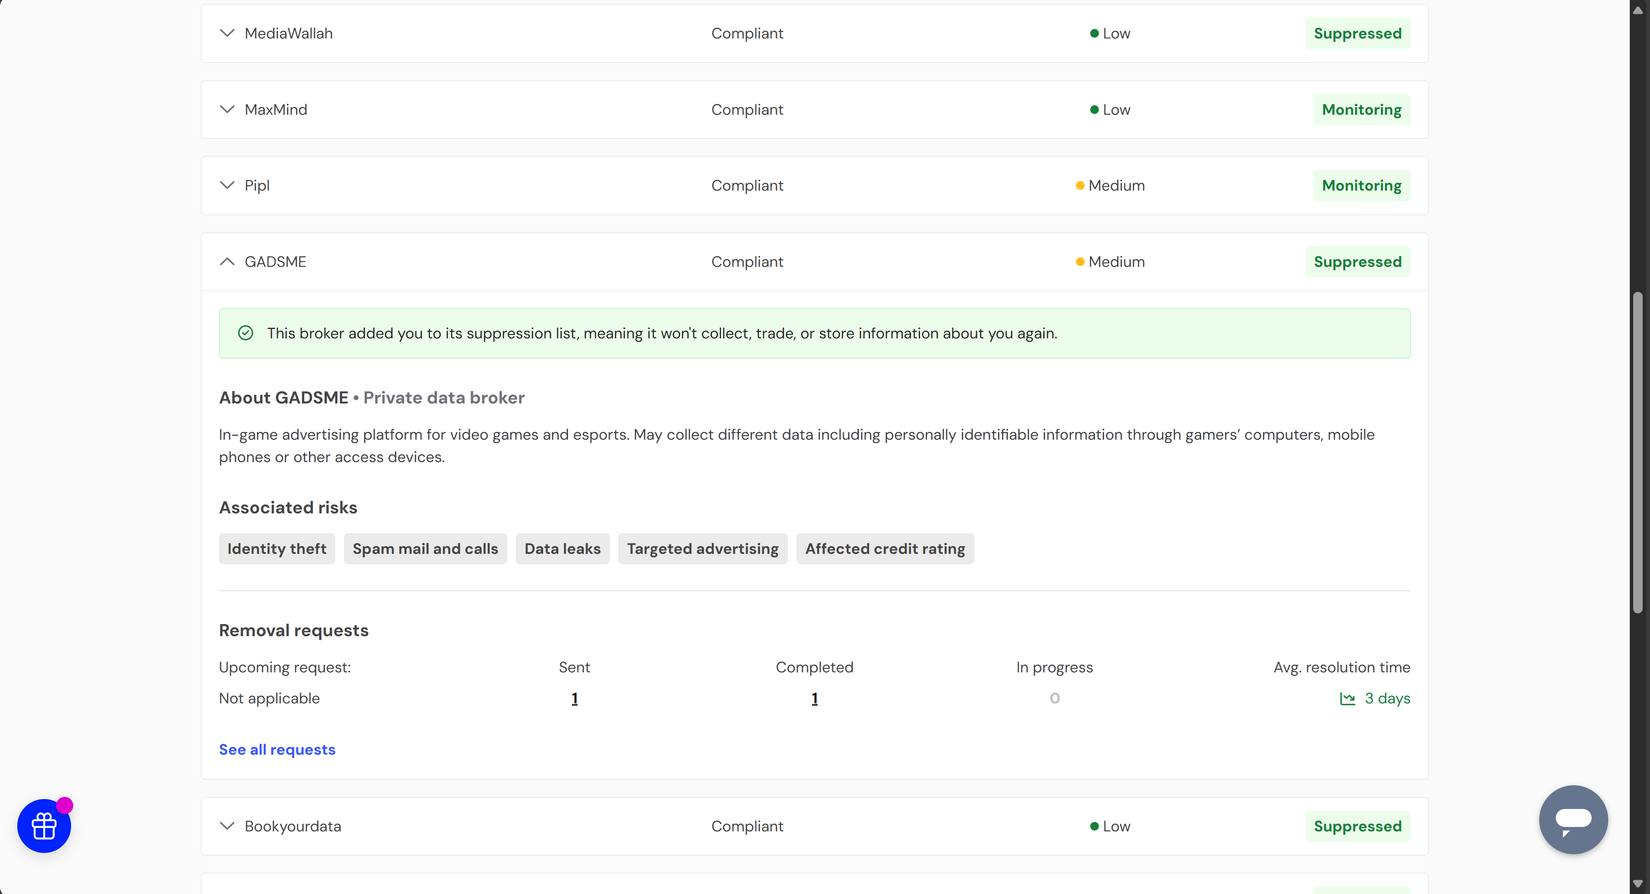Click the Completed requests count number

tap(814, 699)
